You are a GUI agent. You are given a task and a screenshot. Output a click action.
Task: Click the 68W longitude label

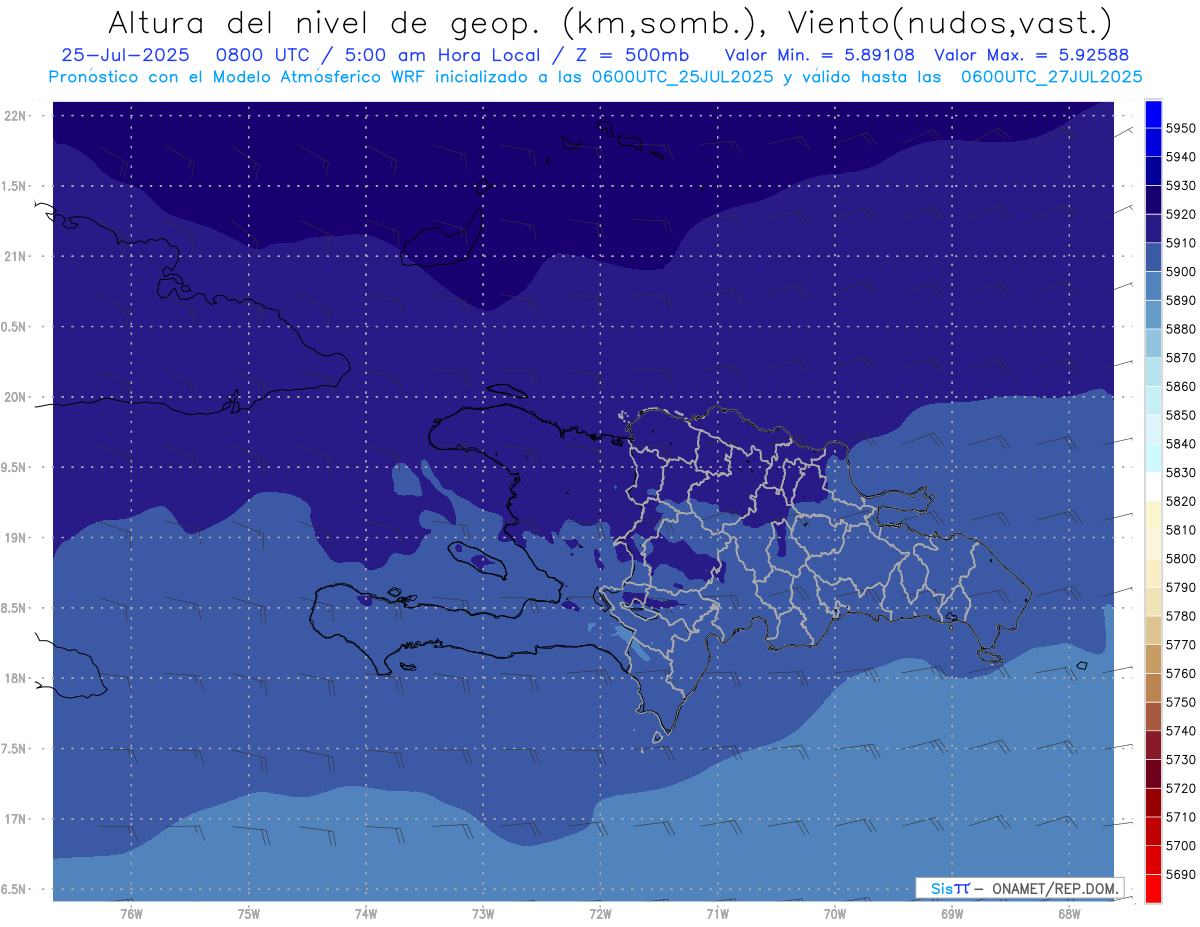[x=1069, y=914]
